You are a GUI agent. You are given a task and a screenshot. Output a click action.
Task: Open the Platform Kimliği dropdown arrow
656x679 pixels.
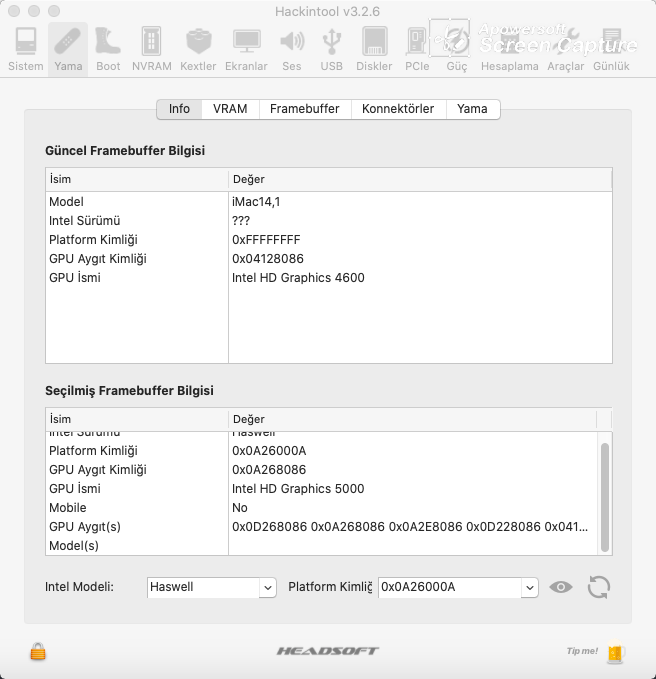(529, 588)
